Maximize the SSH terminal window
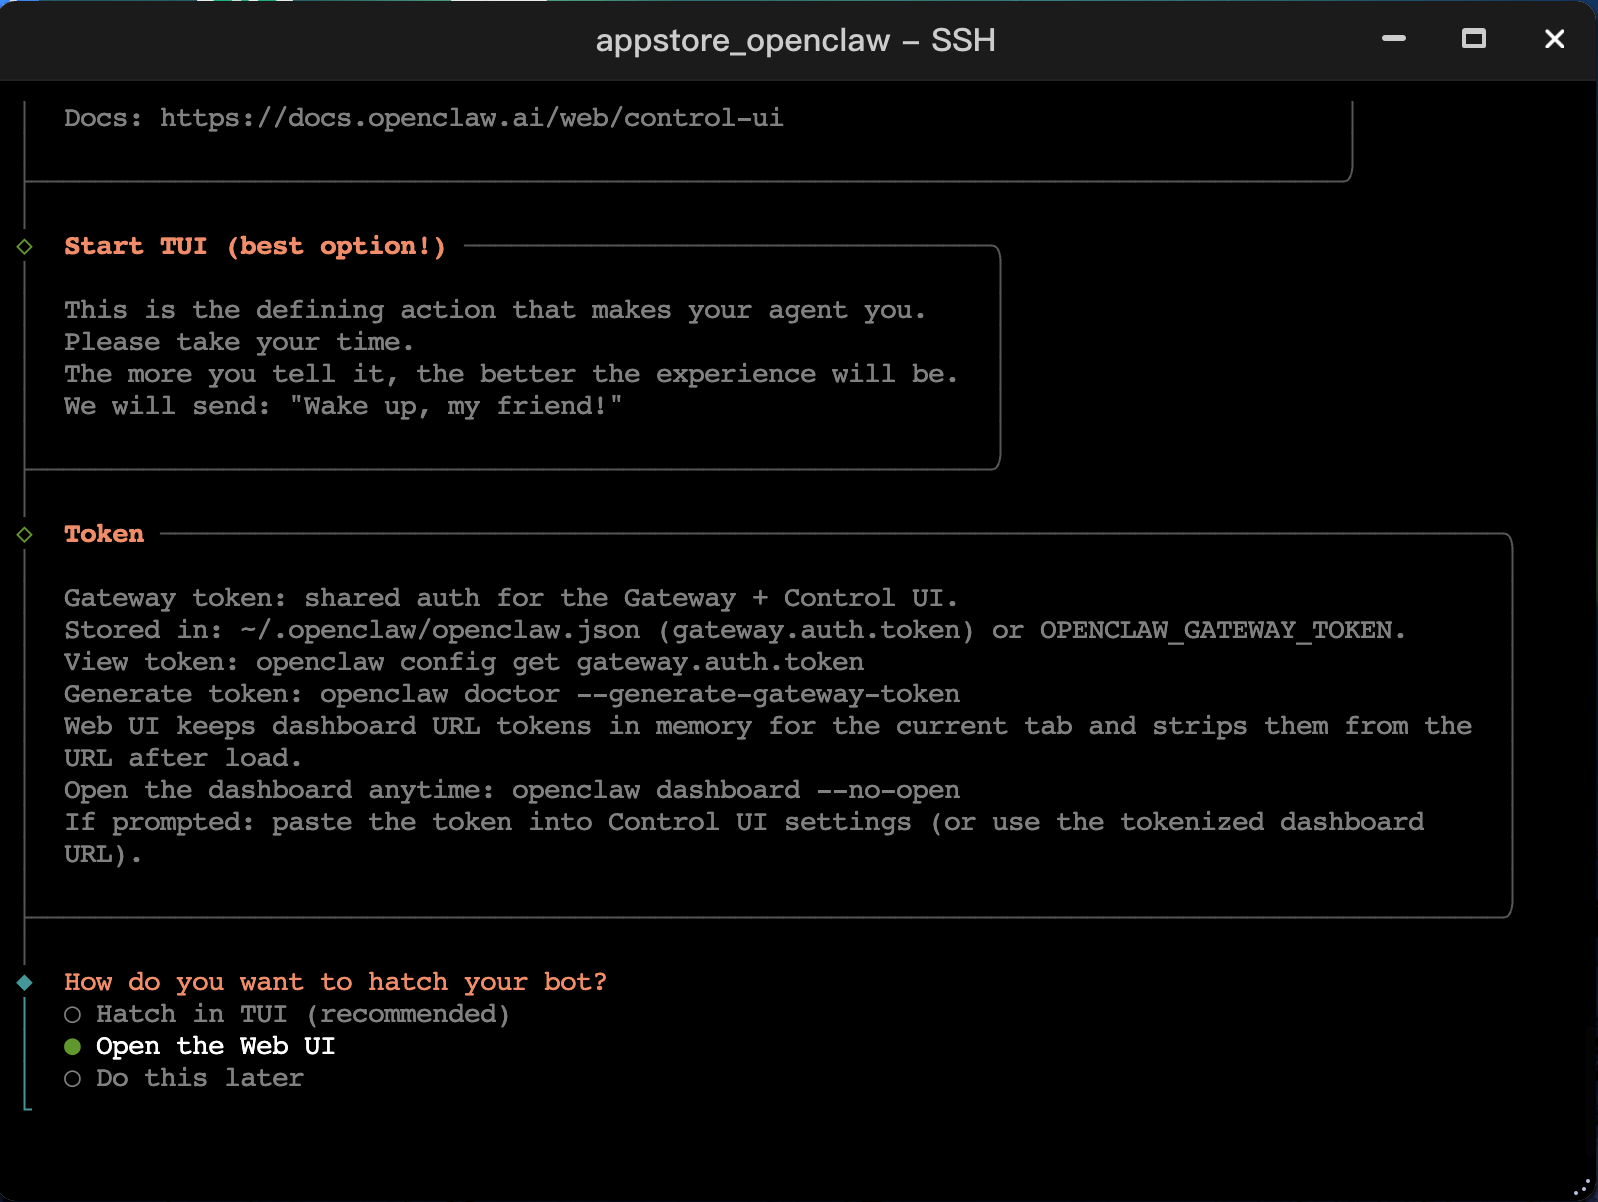 tap(1473, 39)
